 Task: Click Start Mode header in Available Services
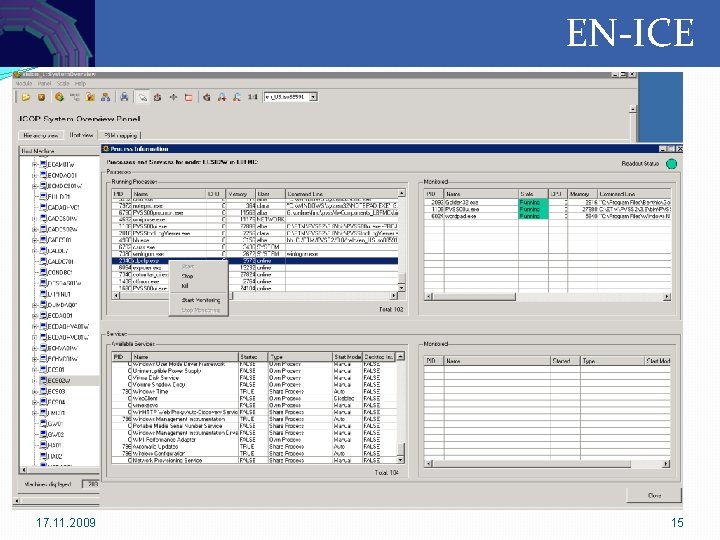[348, 357]
